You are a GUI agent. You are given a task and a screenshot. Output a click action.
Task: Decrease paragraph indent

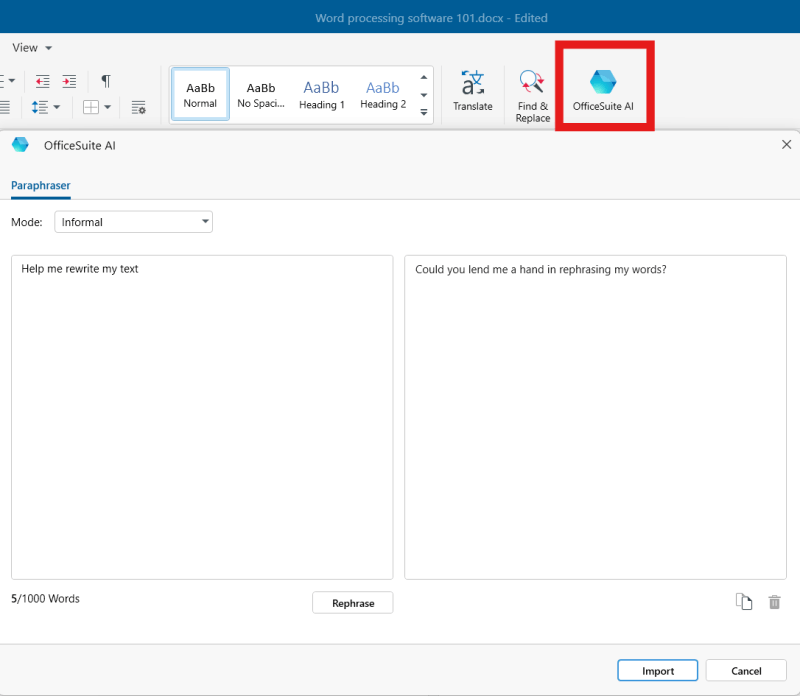(42, 81)
